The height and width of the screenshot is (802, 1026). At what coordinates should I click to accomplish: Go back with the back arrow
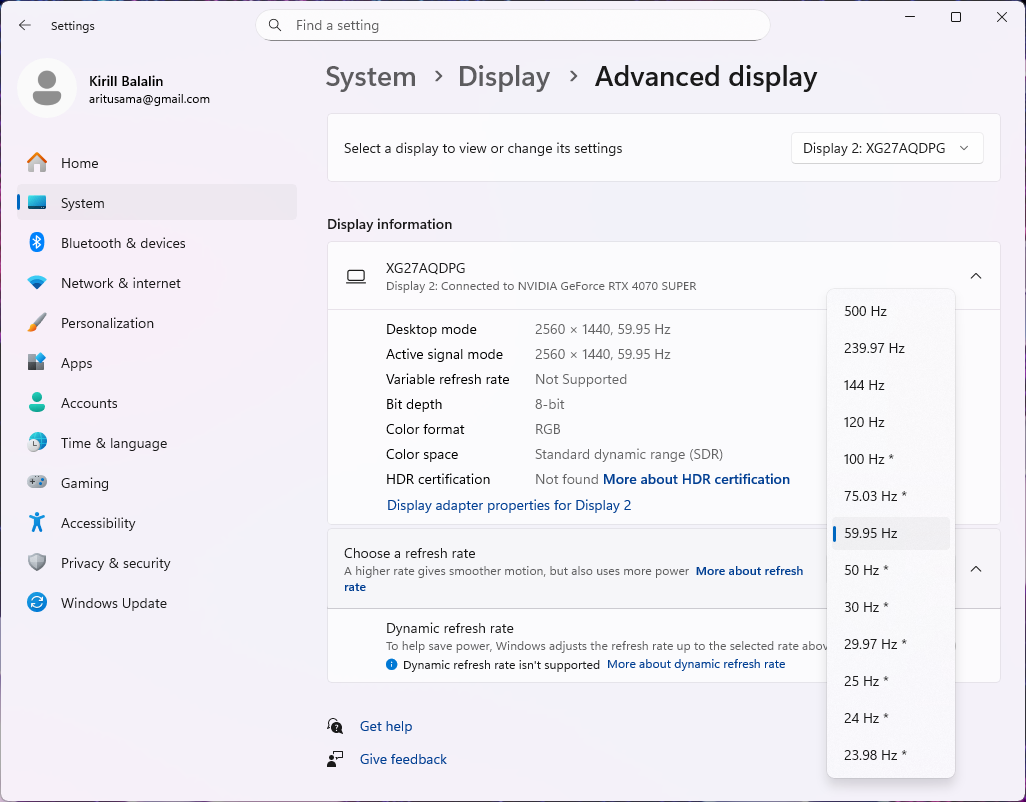pyautogui.click(x=25, y=26)
